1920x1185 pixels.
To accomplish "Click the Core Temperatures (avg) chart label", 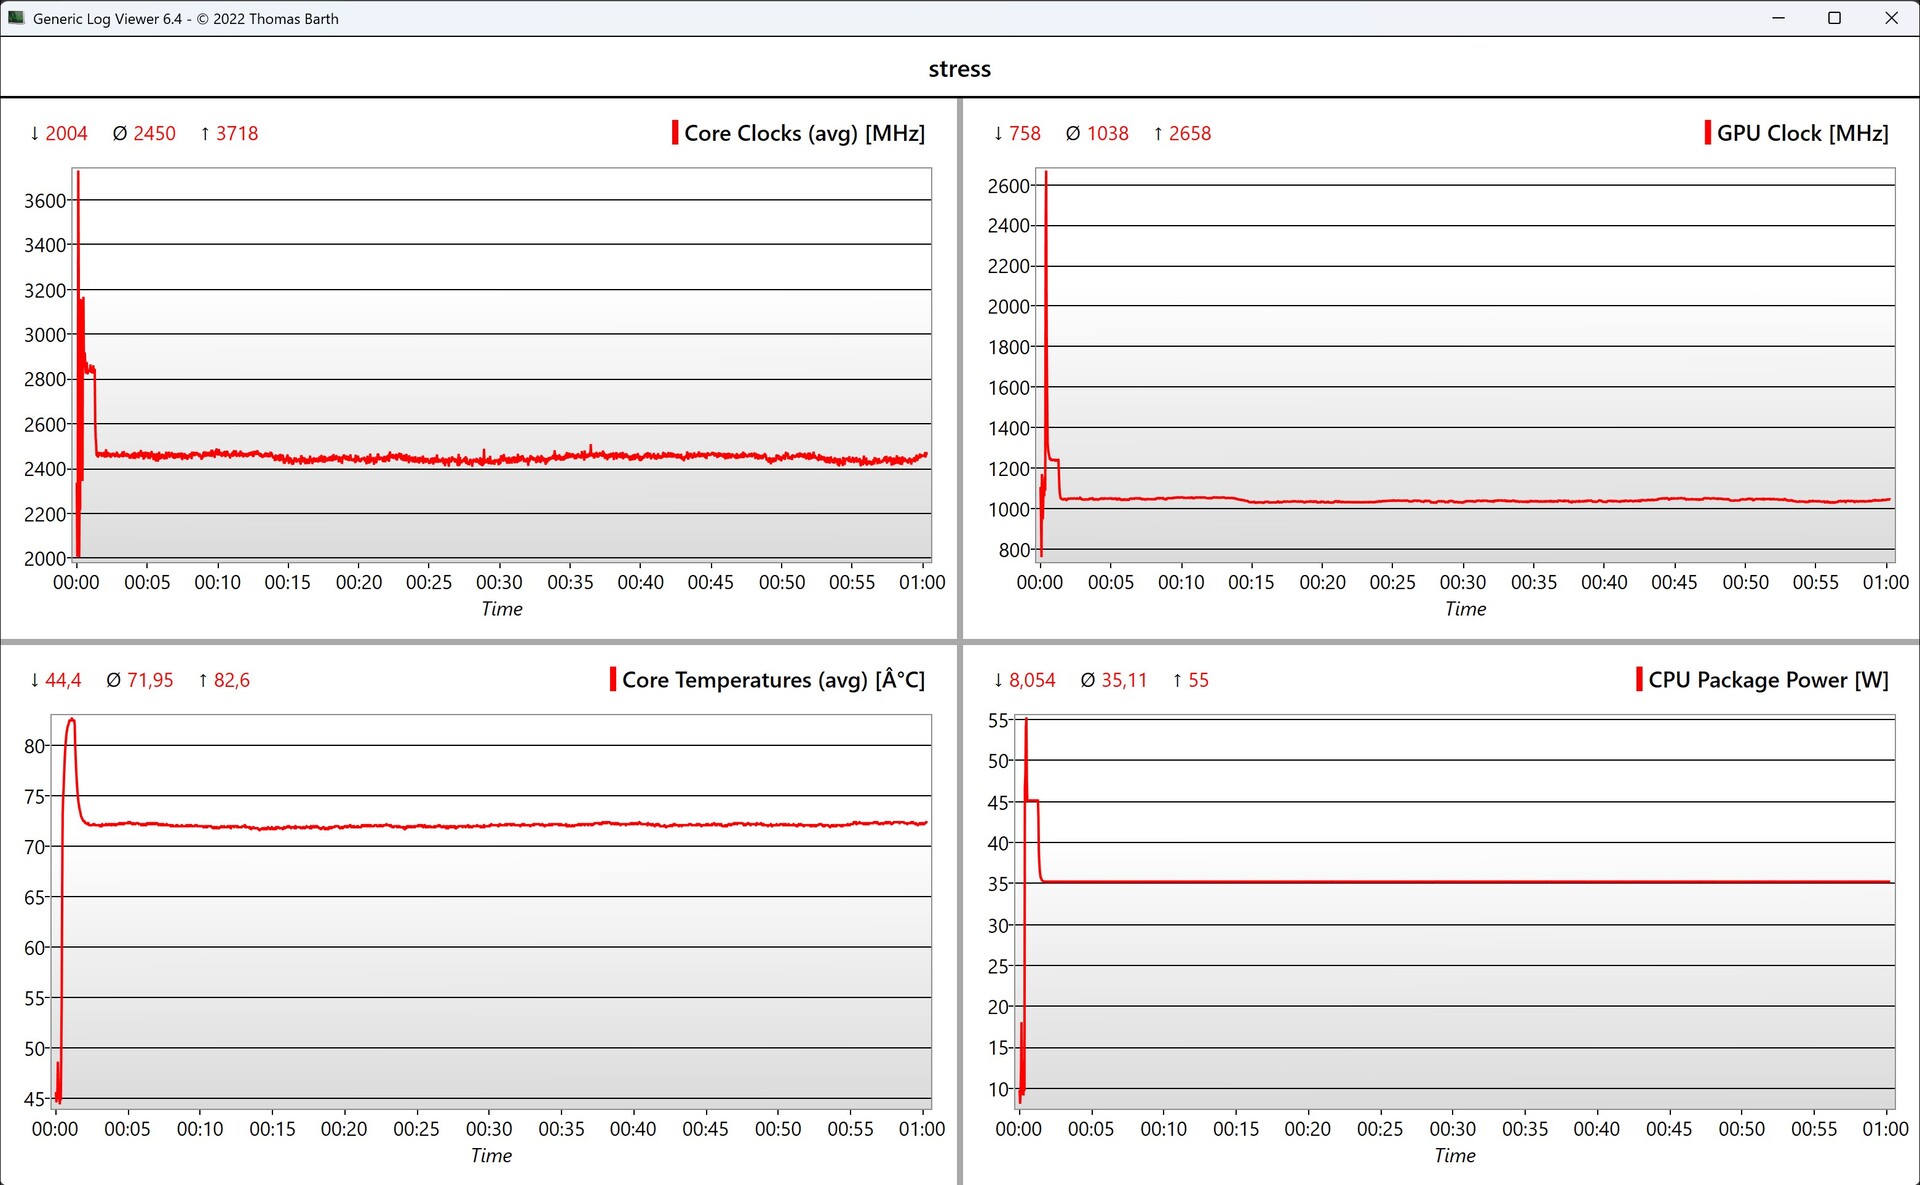I will [x=773, y=680].
